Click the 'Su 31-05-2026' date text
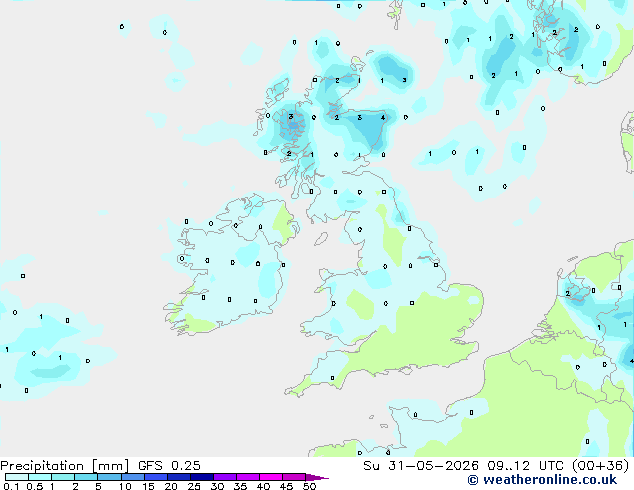634x490 pixels. pos(421,466)
